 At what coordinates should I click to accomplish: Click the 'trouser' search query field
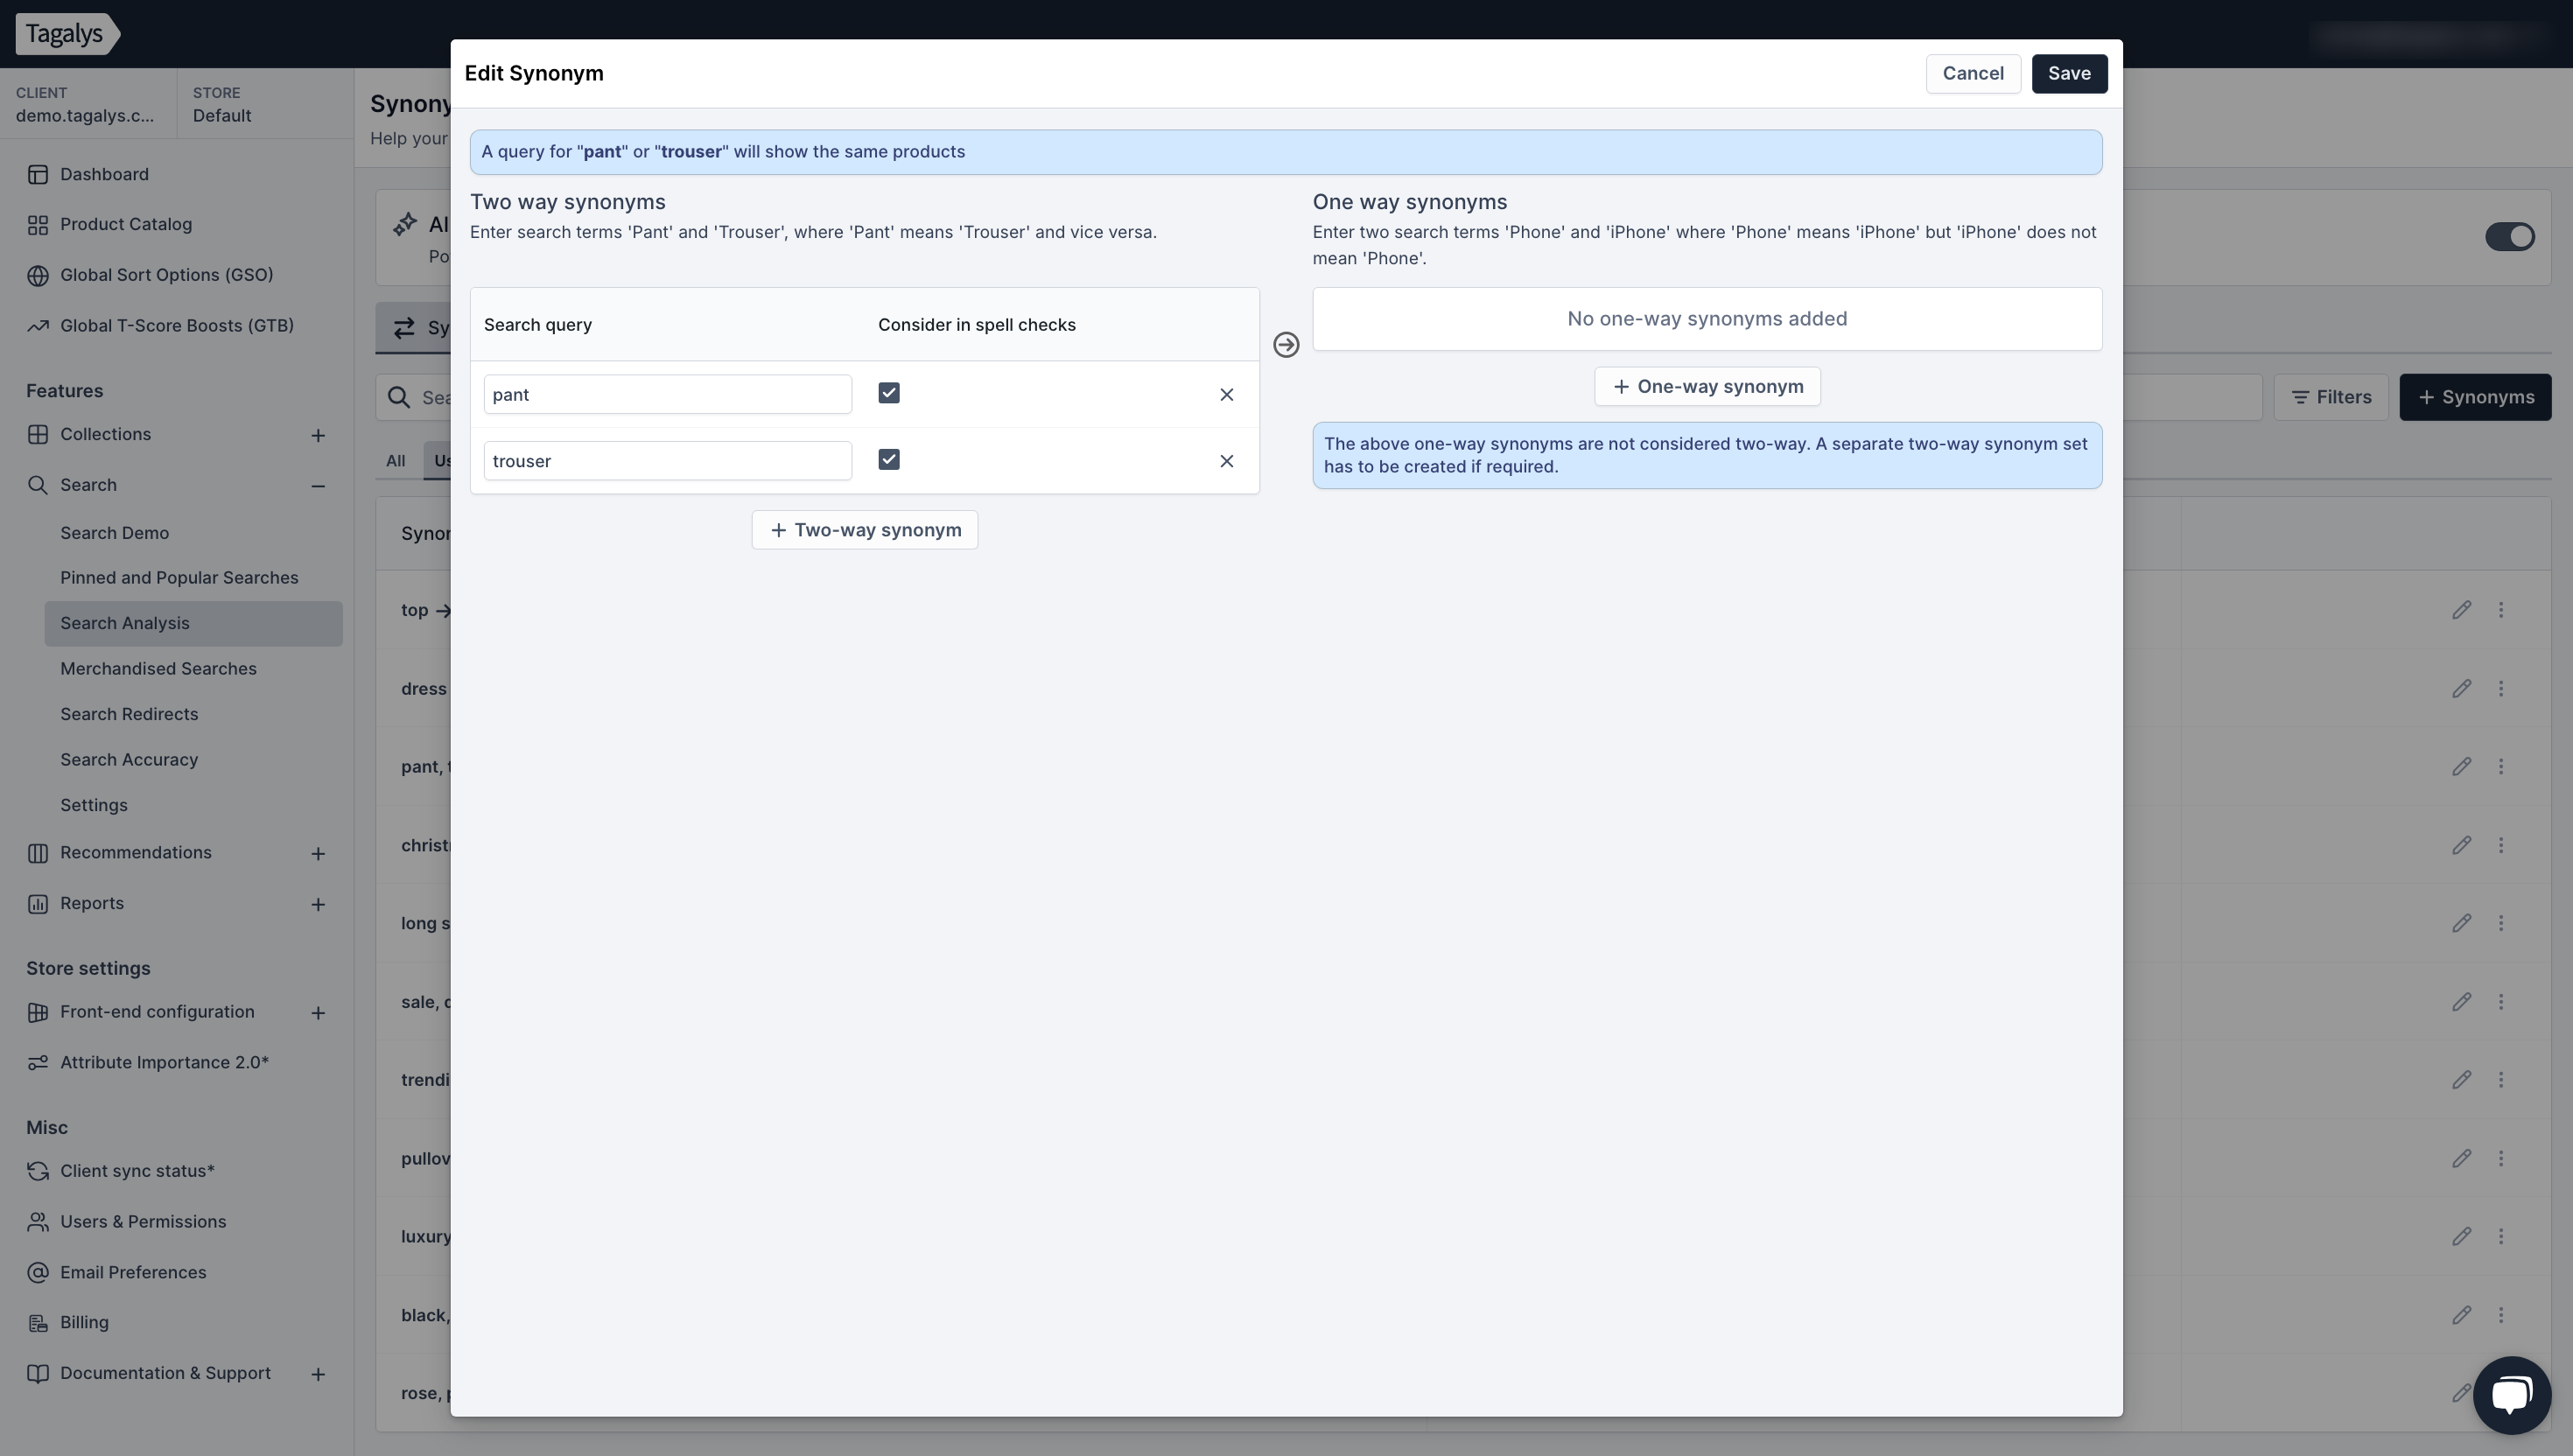667,460
